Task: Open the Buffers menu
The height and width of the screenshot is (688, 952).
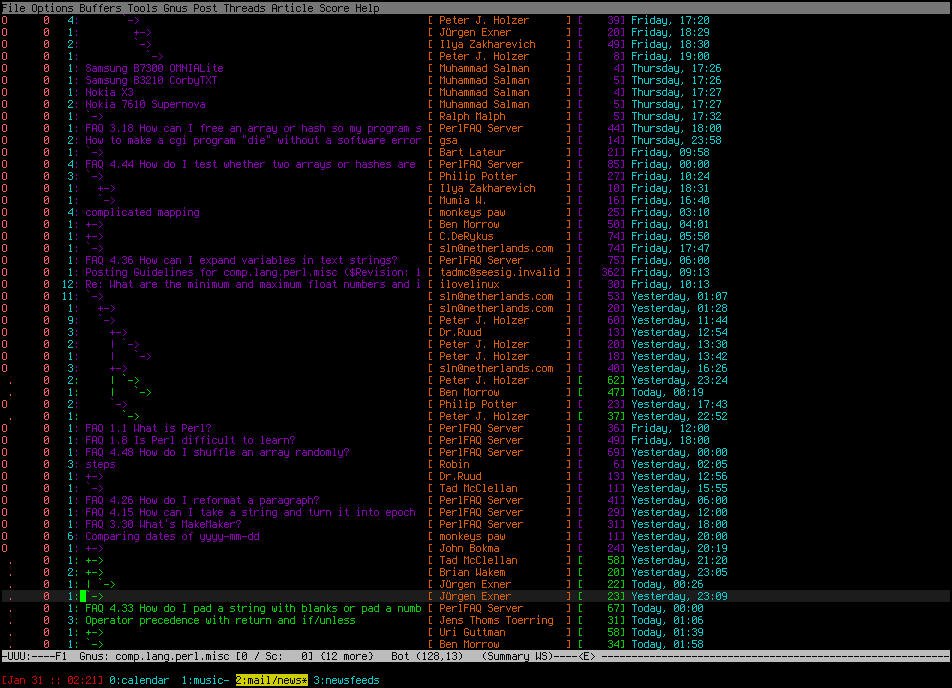Action: (100, 8)
